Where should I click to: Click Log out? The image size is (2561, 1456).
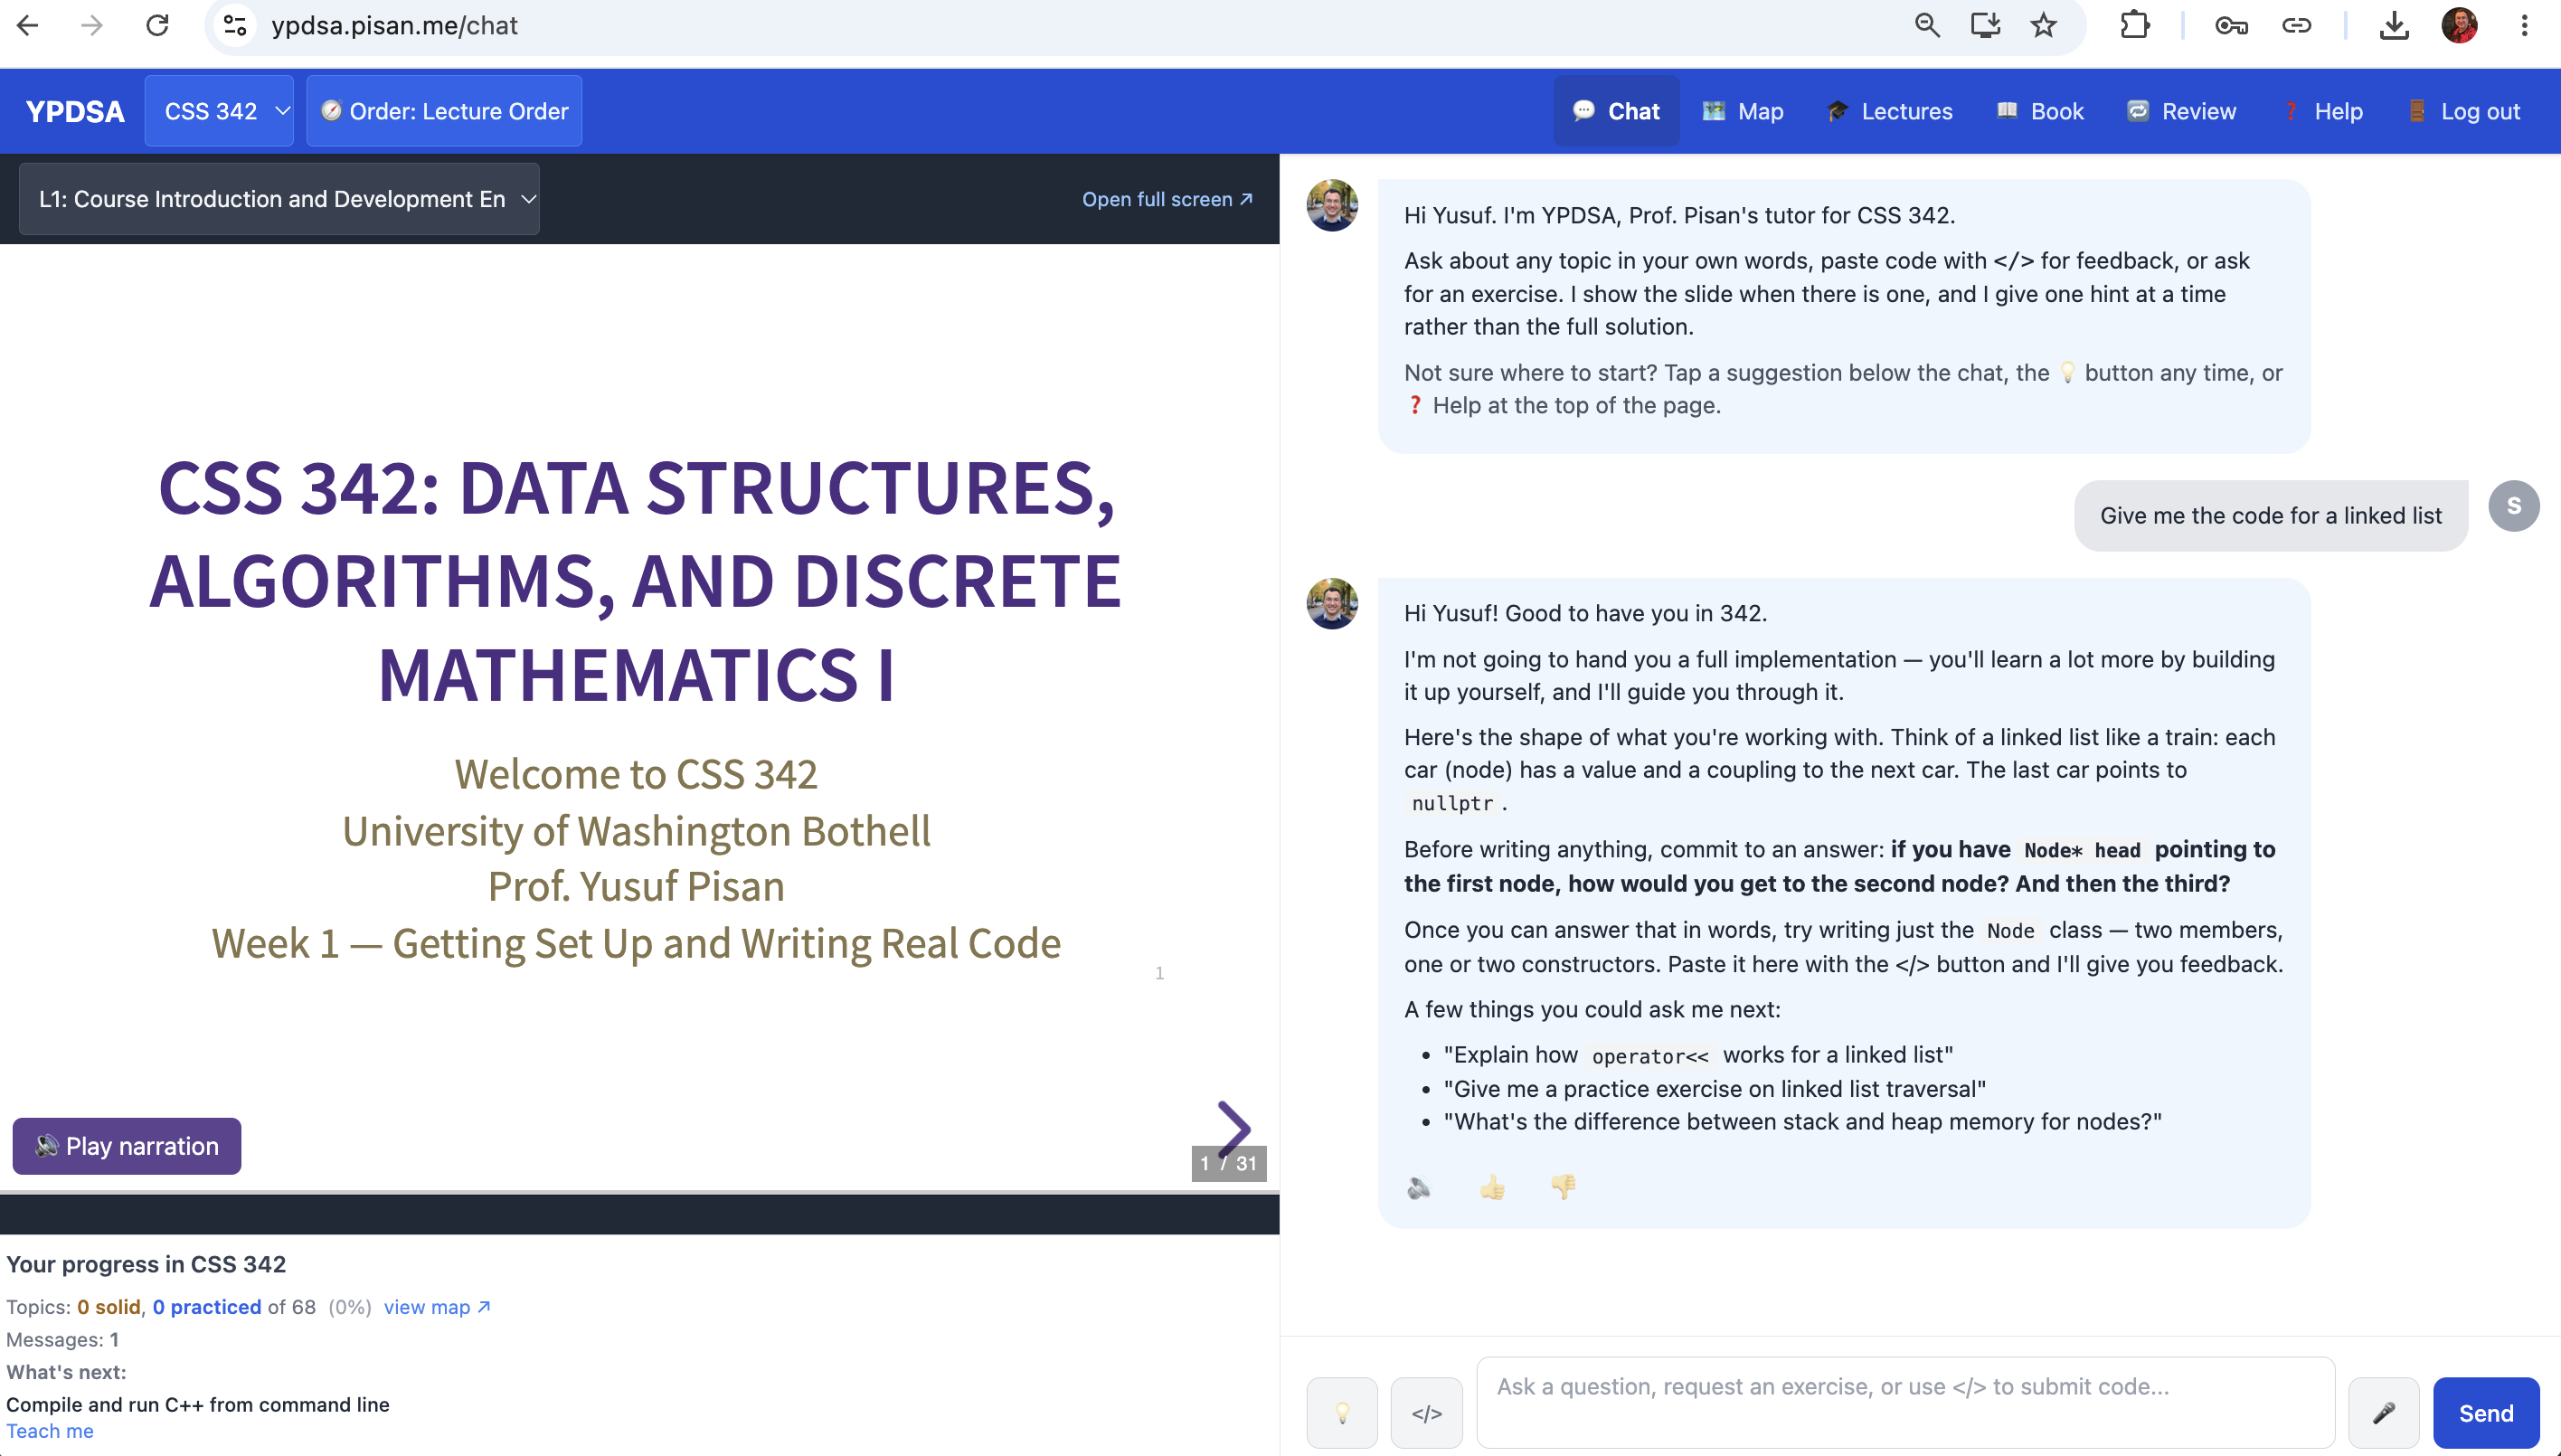point(2463,111)
